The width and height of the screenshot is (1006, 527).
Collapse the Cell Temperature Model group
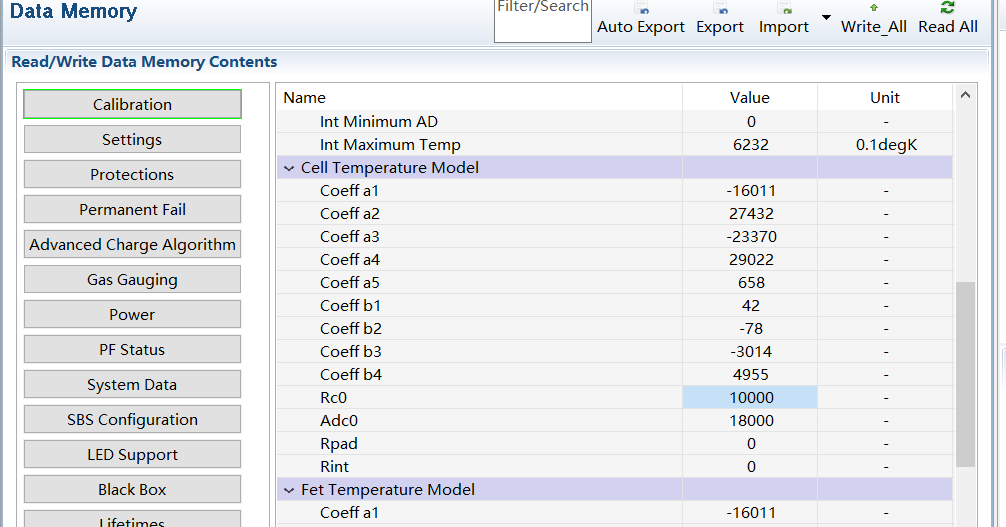290,168
